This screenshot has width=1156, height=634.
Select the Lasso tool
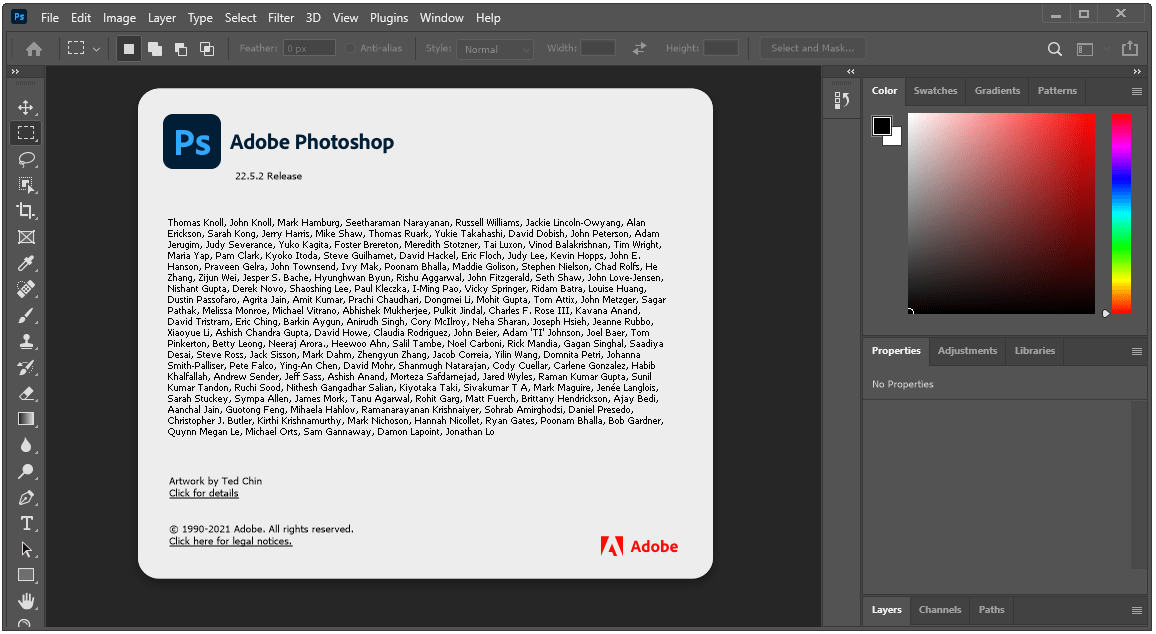(x=26, y=159)
